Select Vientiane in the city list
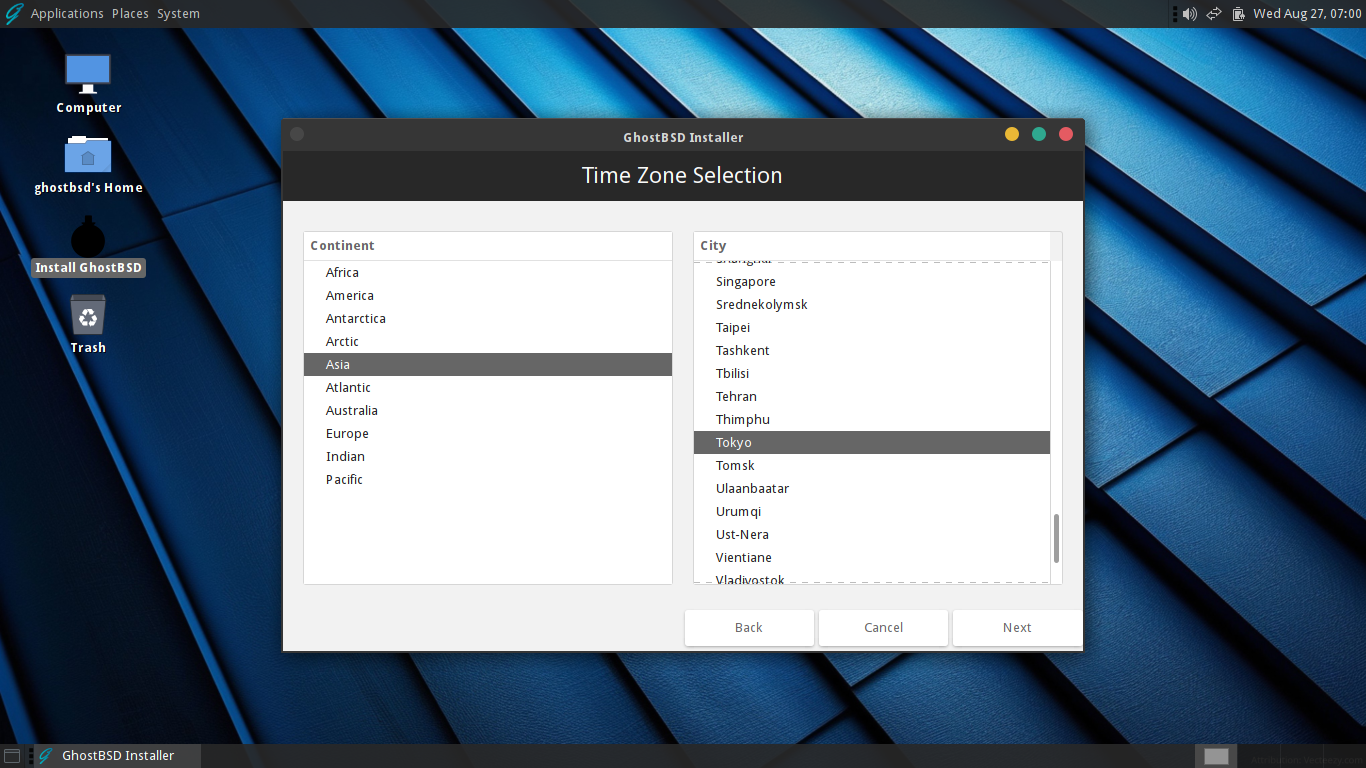The height and width of the screenshot is (768, 1366). coord(872,558)
